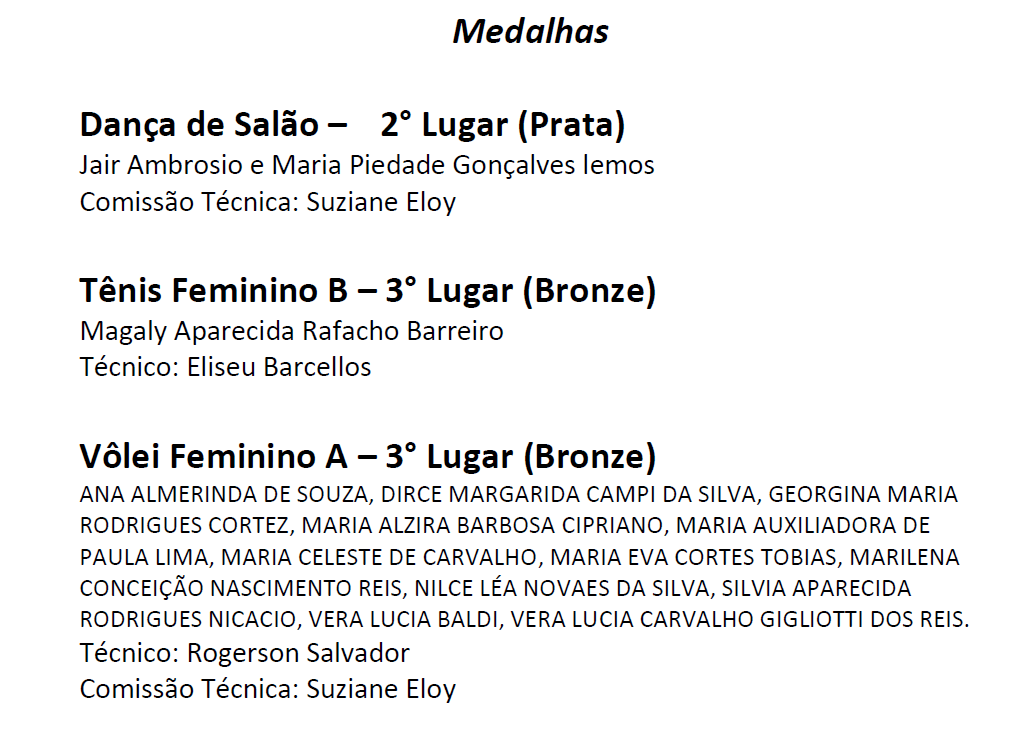Click Técnico: Eliseu Barcellos line
This screenshot has width=1013, height=731.
225,367
